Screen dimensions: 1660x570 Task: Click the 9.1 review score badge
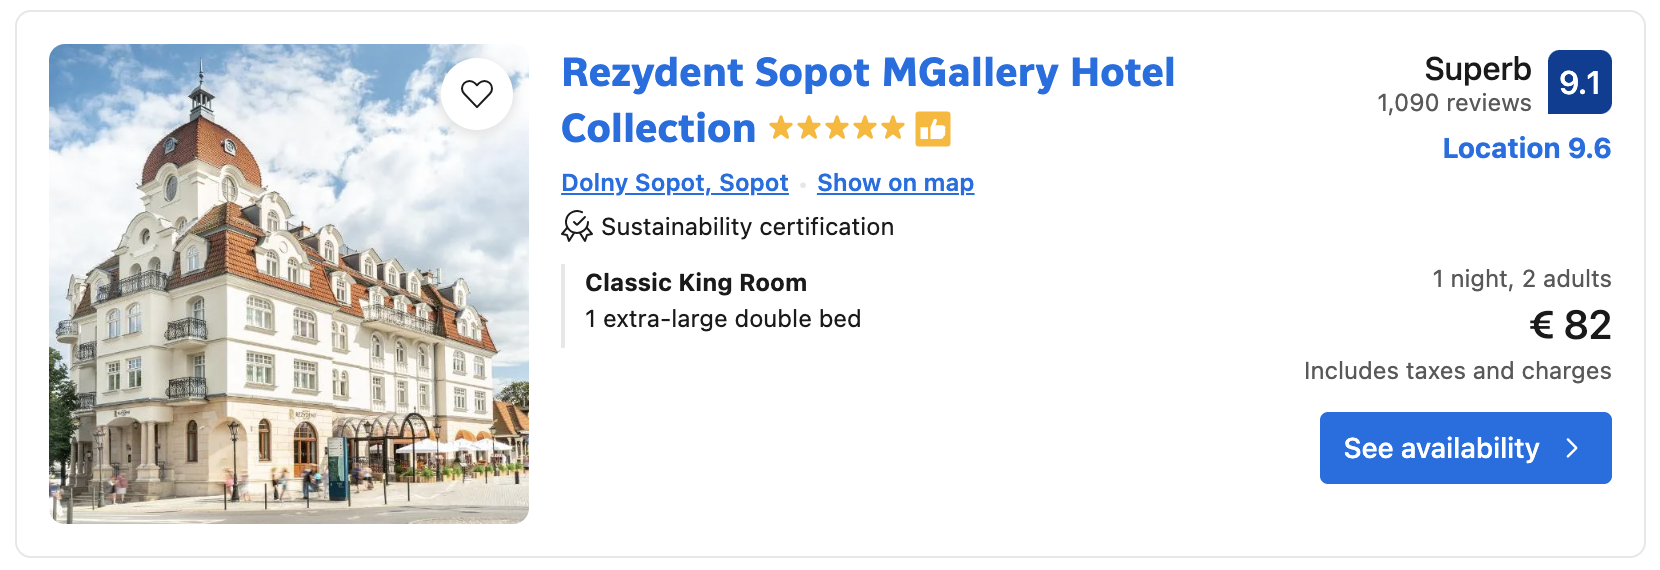[x=1579, y=82]
